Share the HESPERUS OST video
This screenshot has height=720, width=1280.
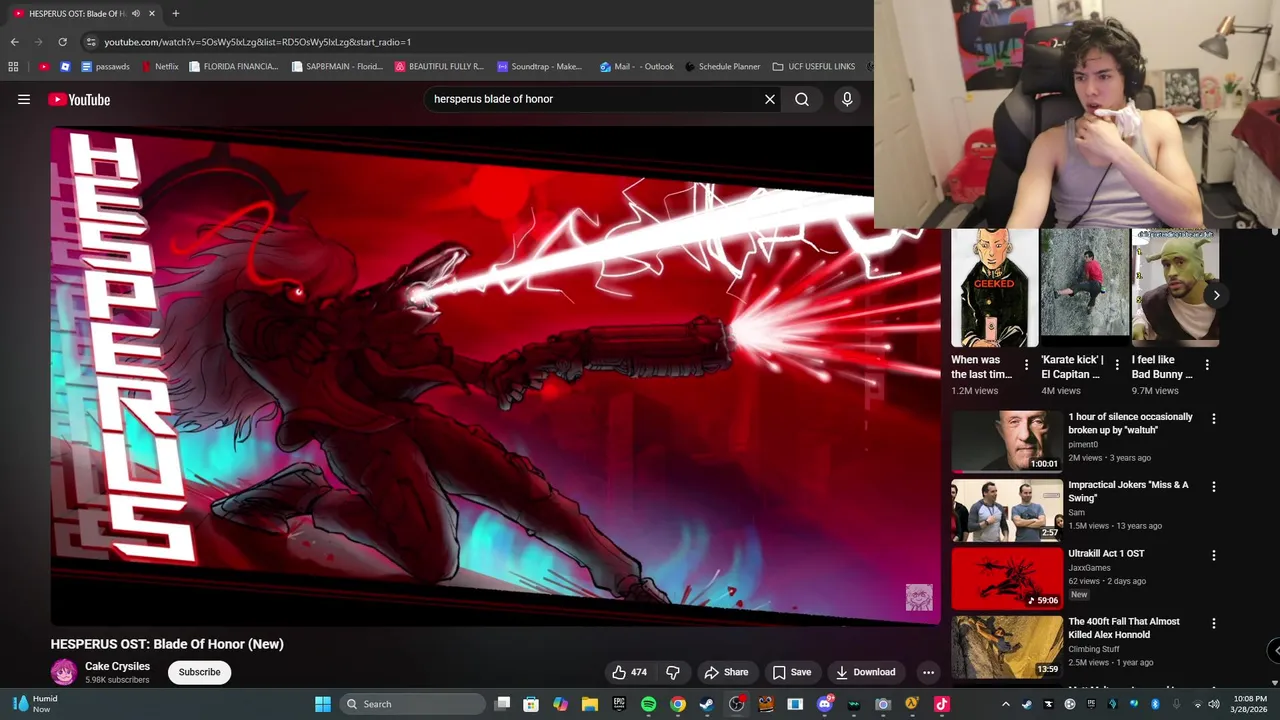(x=726, y=672)
